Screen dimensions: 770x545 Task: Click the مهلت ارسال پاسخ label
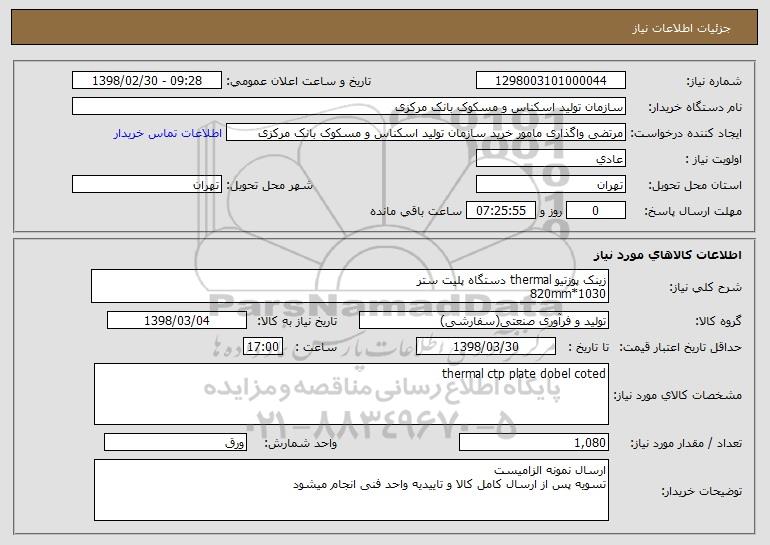693,211
